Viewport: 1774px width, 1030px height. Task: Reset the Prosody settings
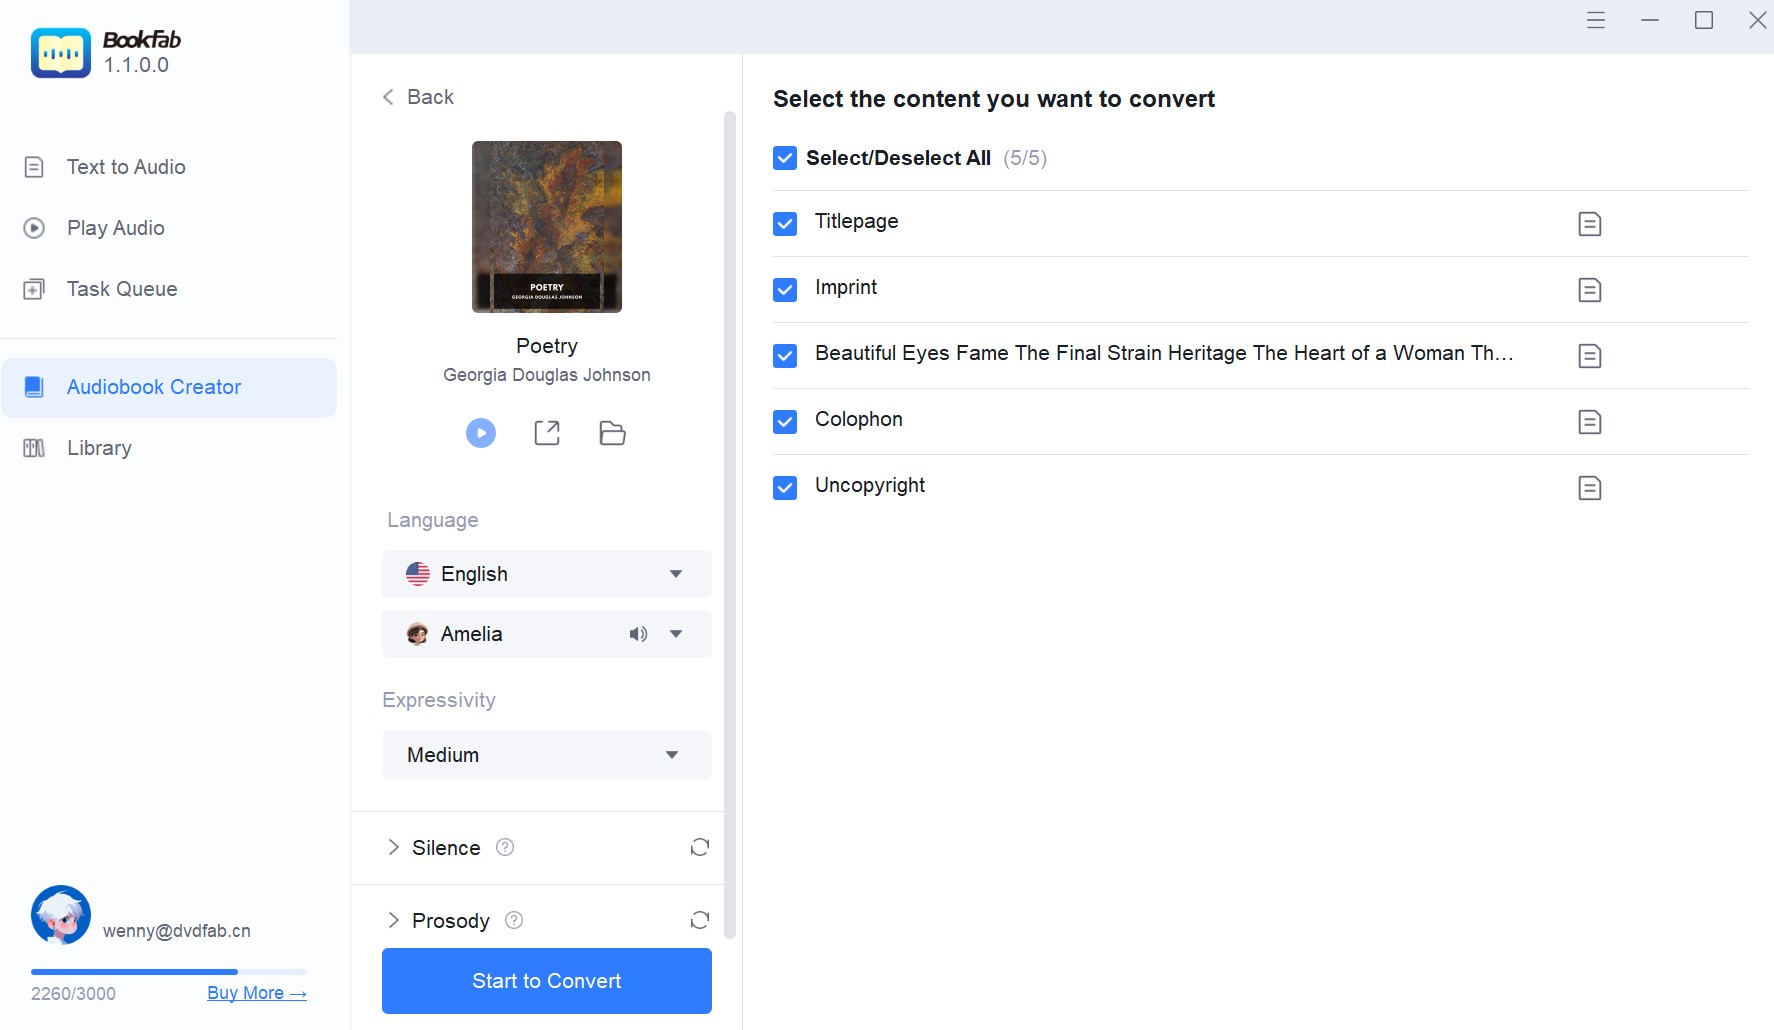click(700, 920)
